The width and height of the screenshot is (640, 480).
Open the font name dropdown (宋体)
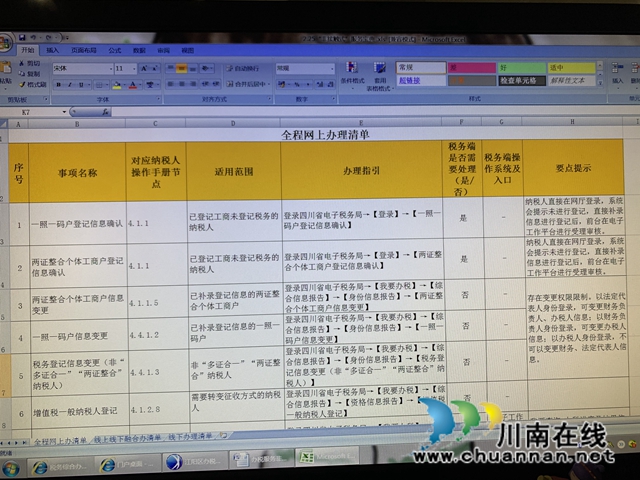pyautogui.click(x=111, y=69)
